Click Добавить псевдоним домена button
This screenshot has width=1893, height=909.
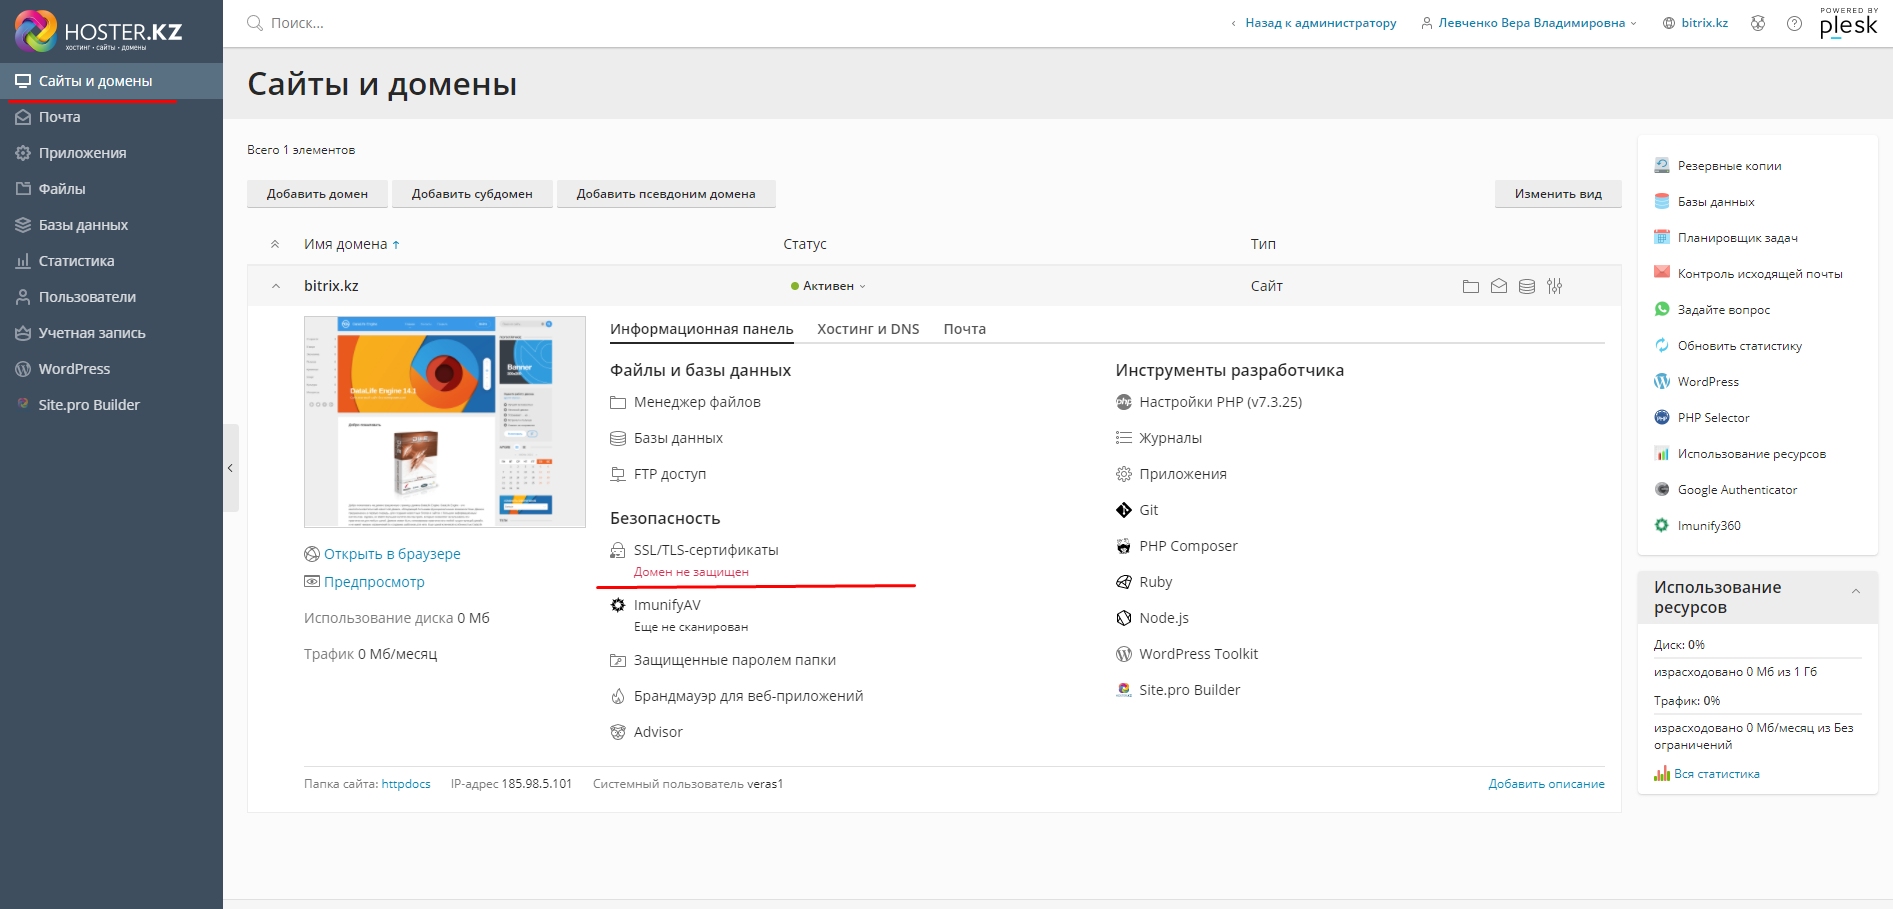tap(666, 194)
